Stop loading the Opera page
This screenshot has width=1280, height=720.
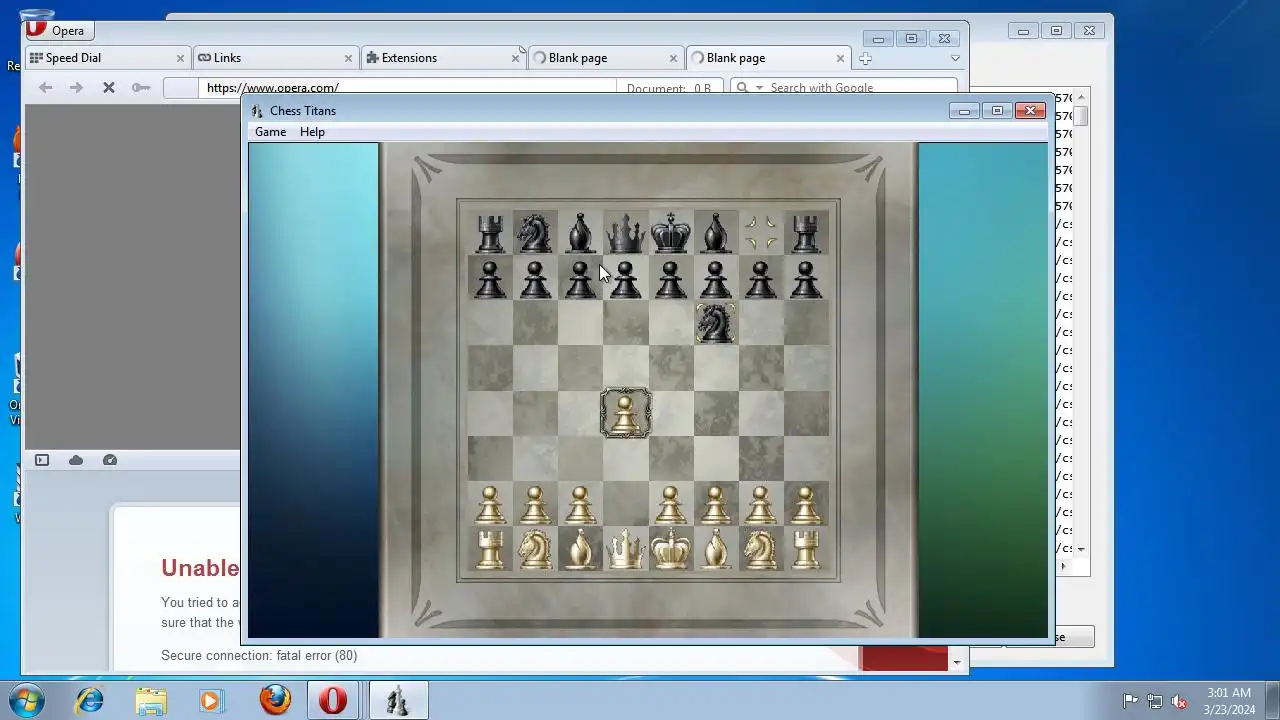coord(109,88)
